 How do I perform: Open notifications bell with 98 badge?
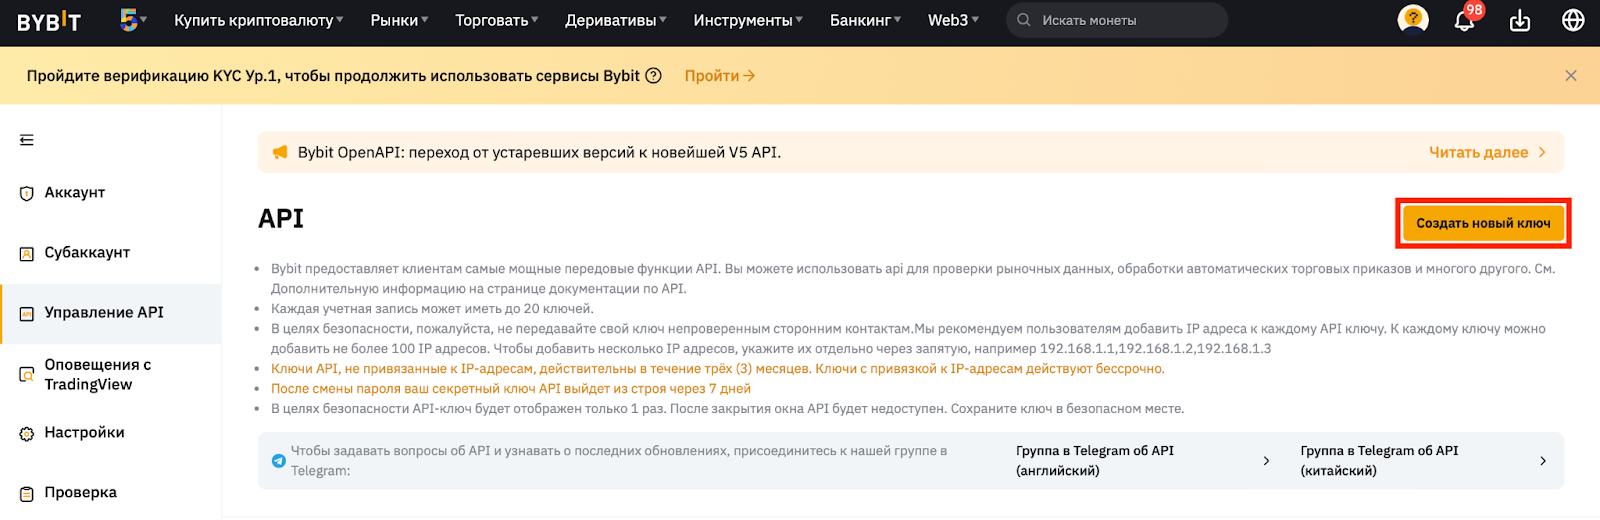(x=1465, y=19)
